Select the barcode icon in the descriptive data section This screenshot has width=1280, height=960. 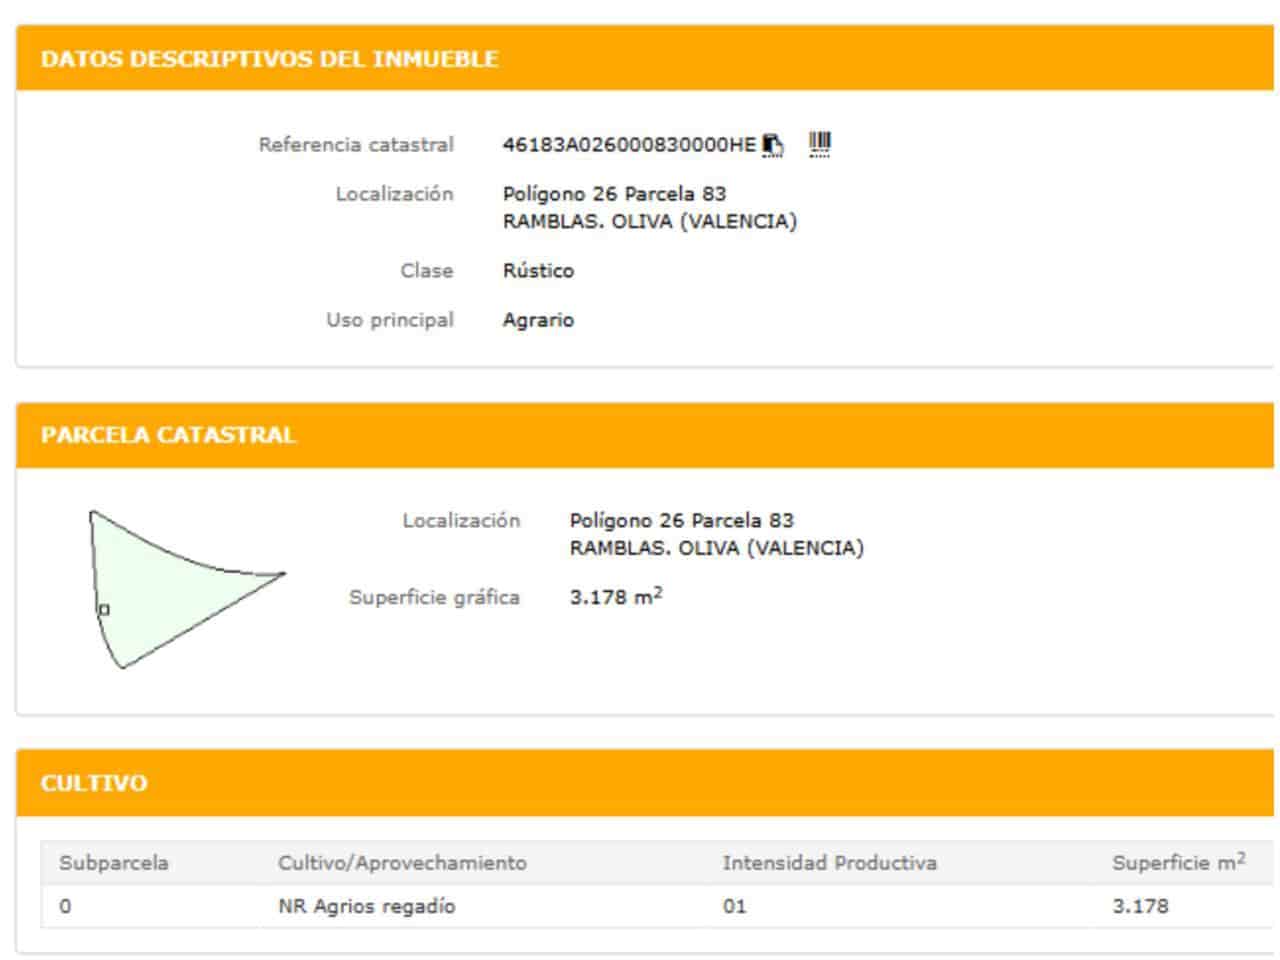point(819,142)
